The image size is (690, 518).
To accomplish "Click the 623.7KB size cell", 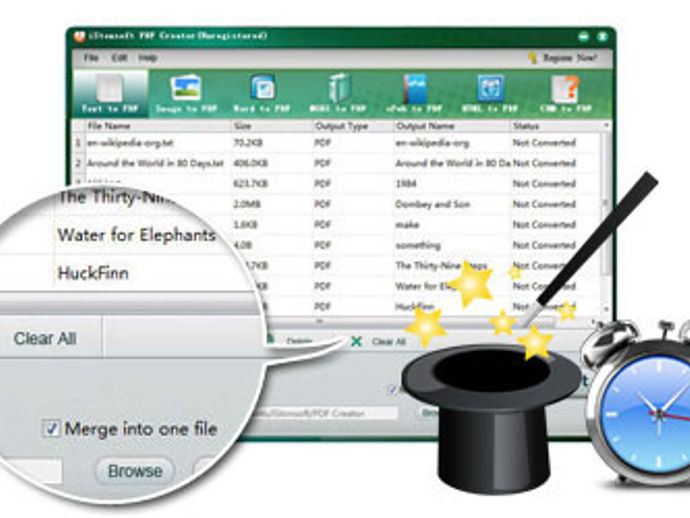I will coord(250,184).
